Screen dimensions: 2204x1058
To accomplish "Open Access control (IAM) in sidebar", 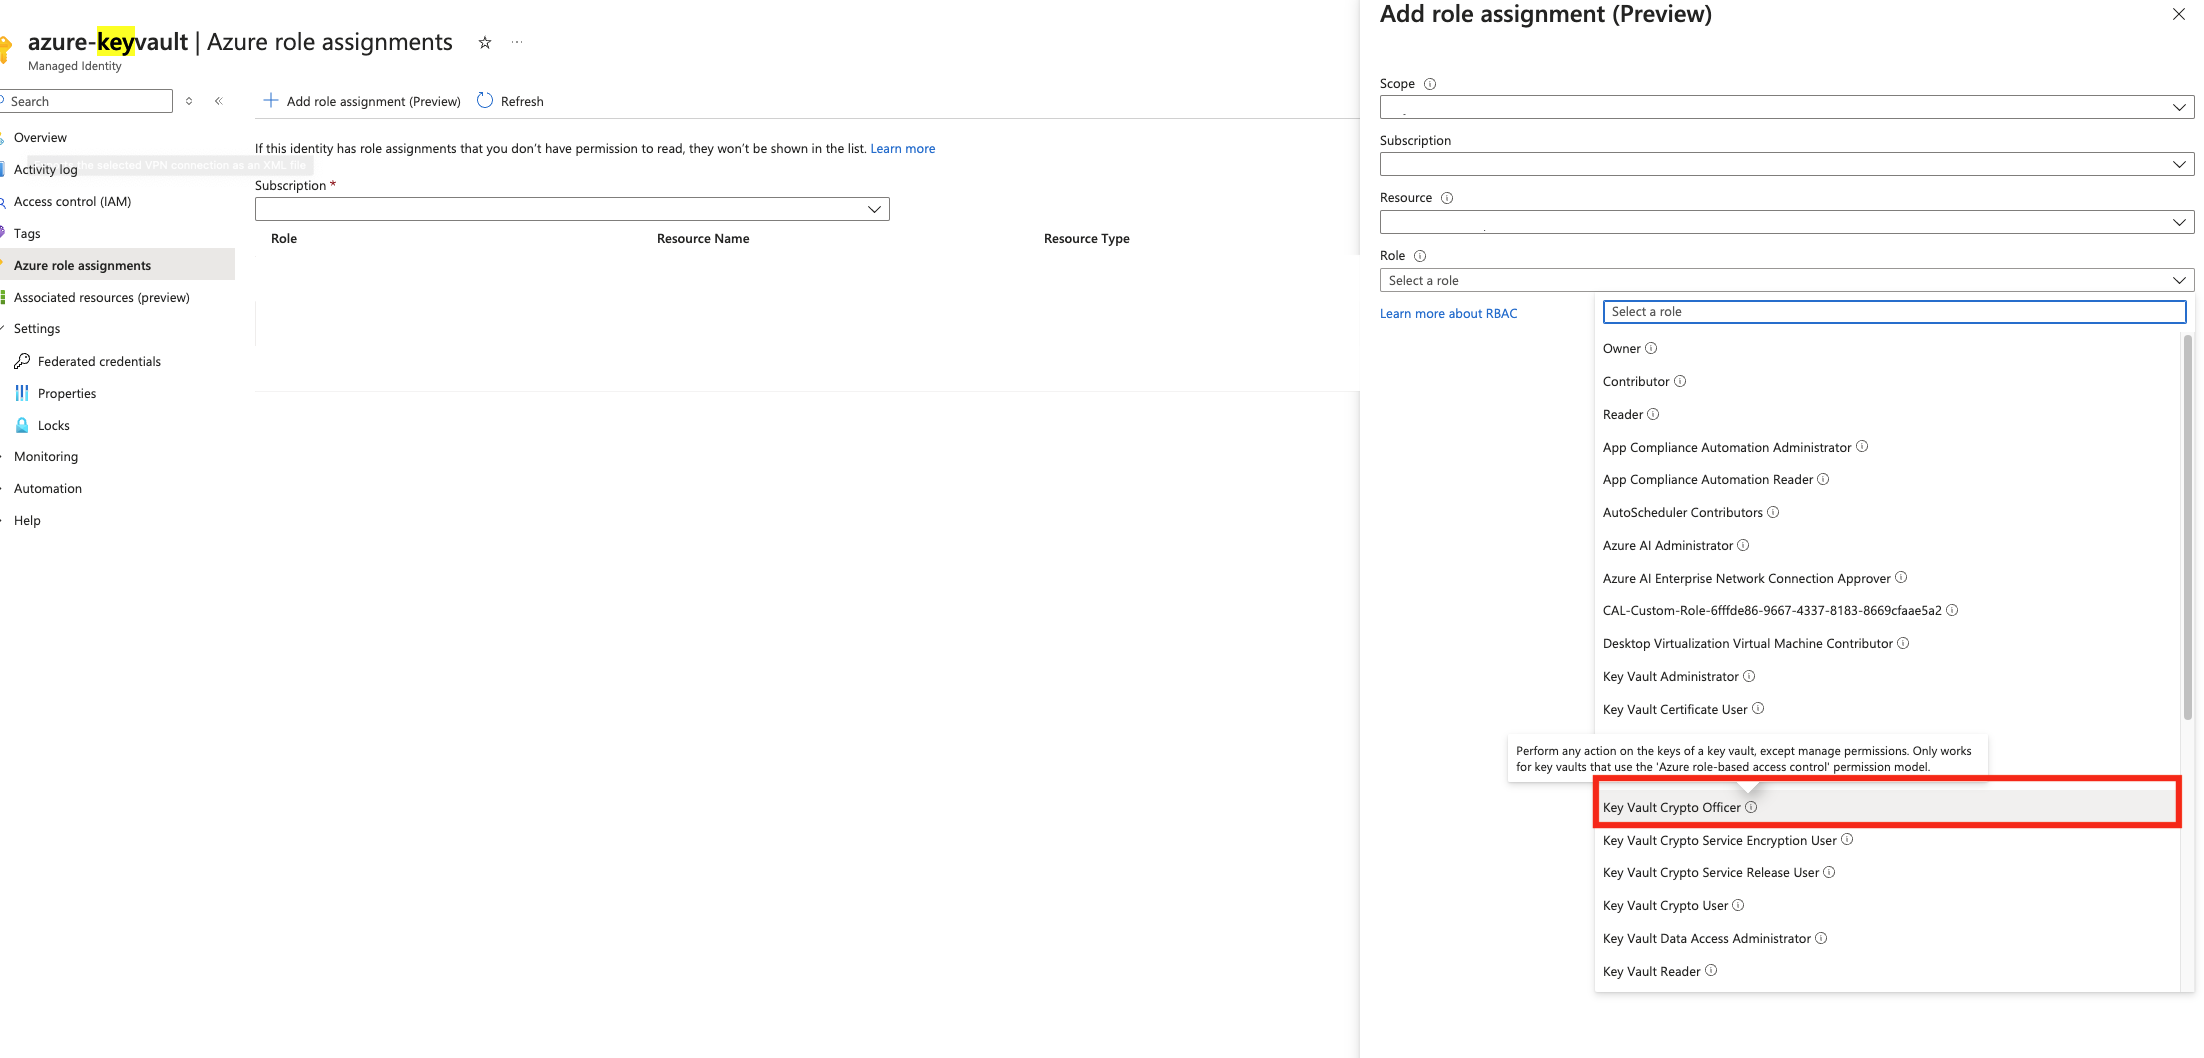I will (72, 202).
